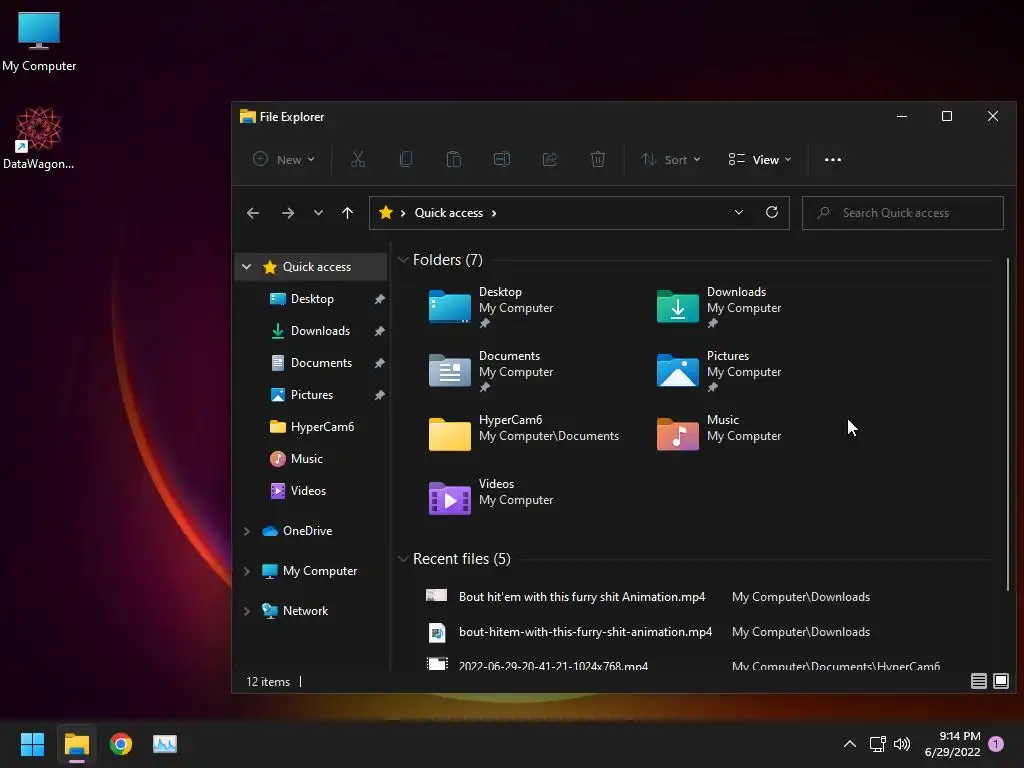Screen dimensions: 1024x768
Task: Open the Sort dropdown menu
Action: click(x=671, y=159)
